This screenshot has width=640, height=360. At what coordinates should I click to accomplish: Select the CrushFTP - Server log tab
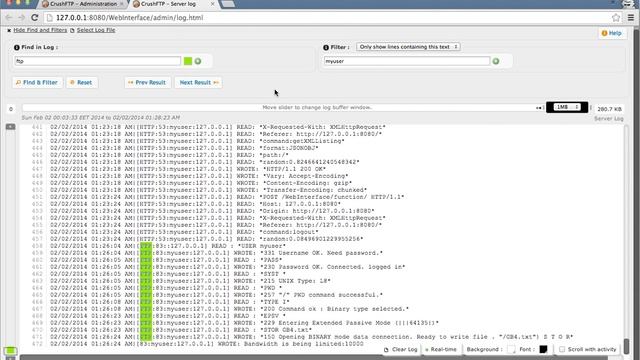click(169, 4)
